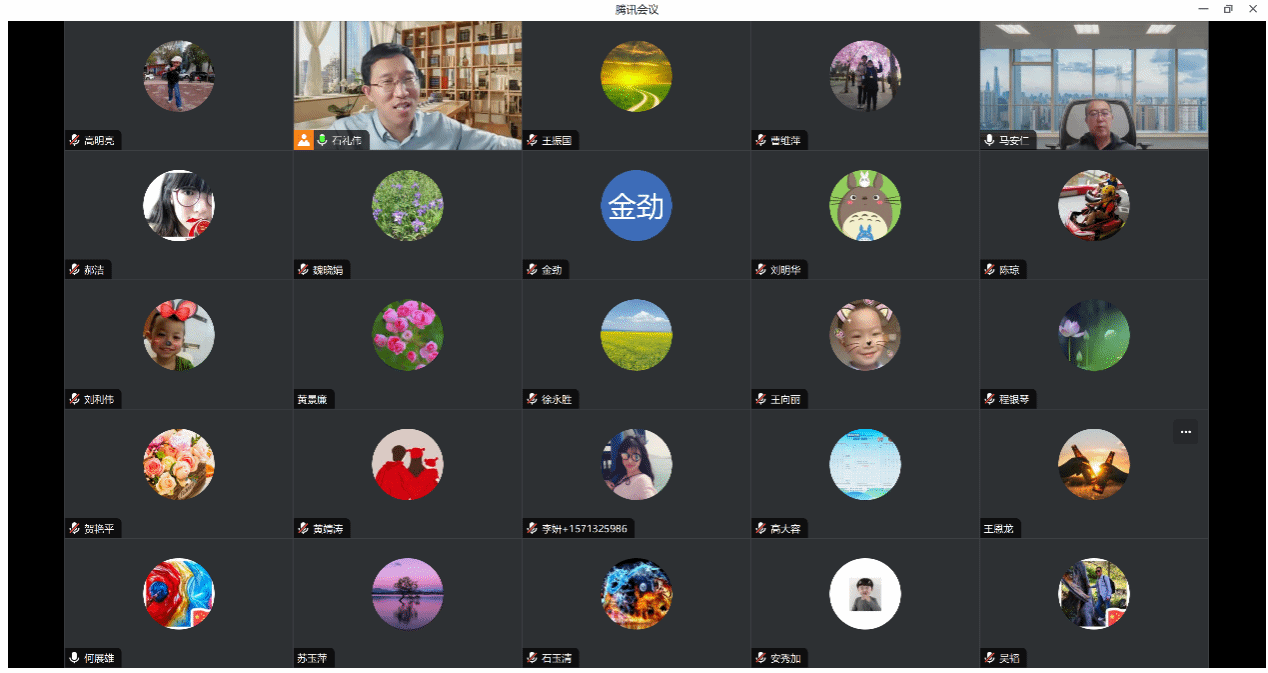Open the more options button on 王恩龙's tile
Screen dimensions: 1268x673
coord(1185,432)
